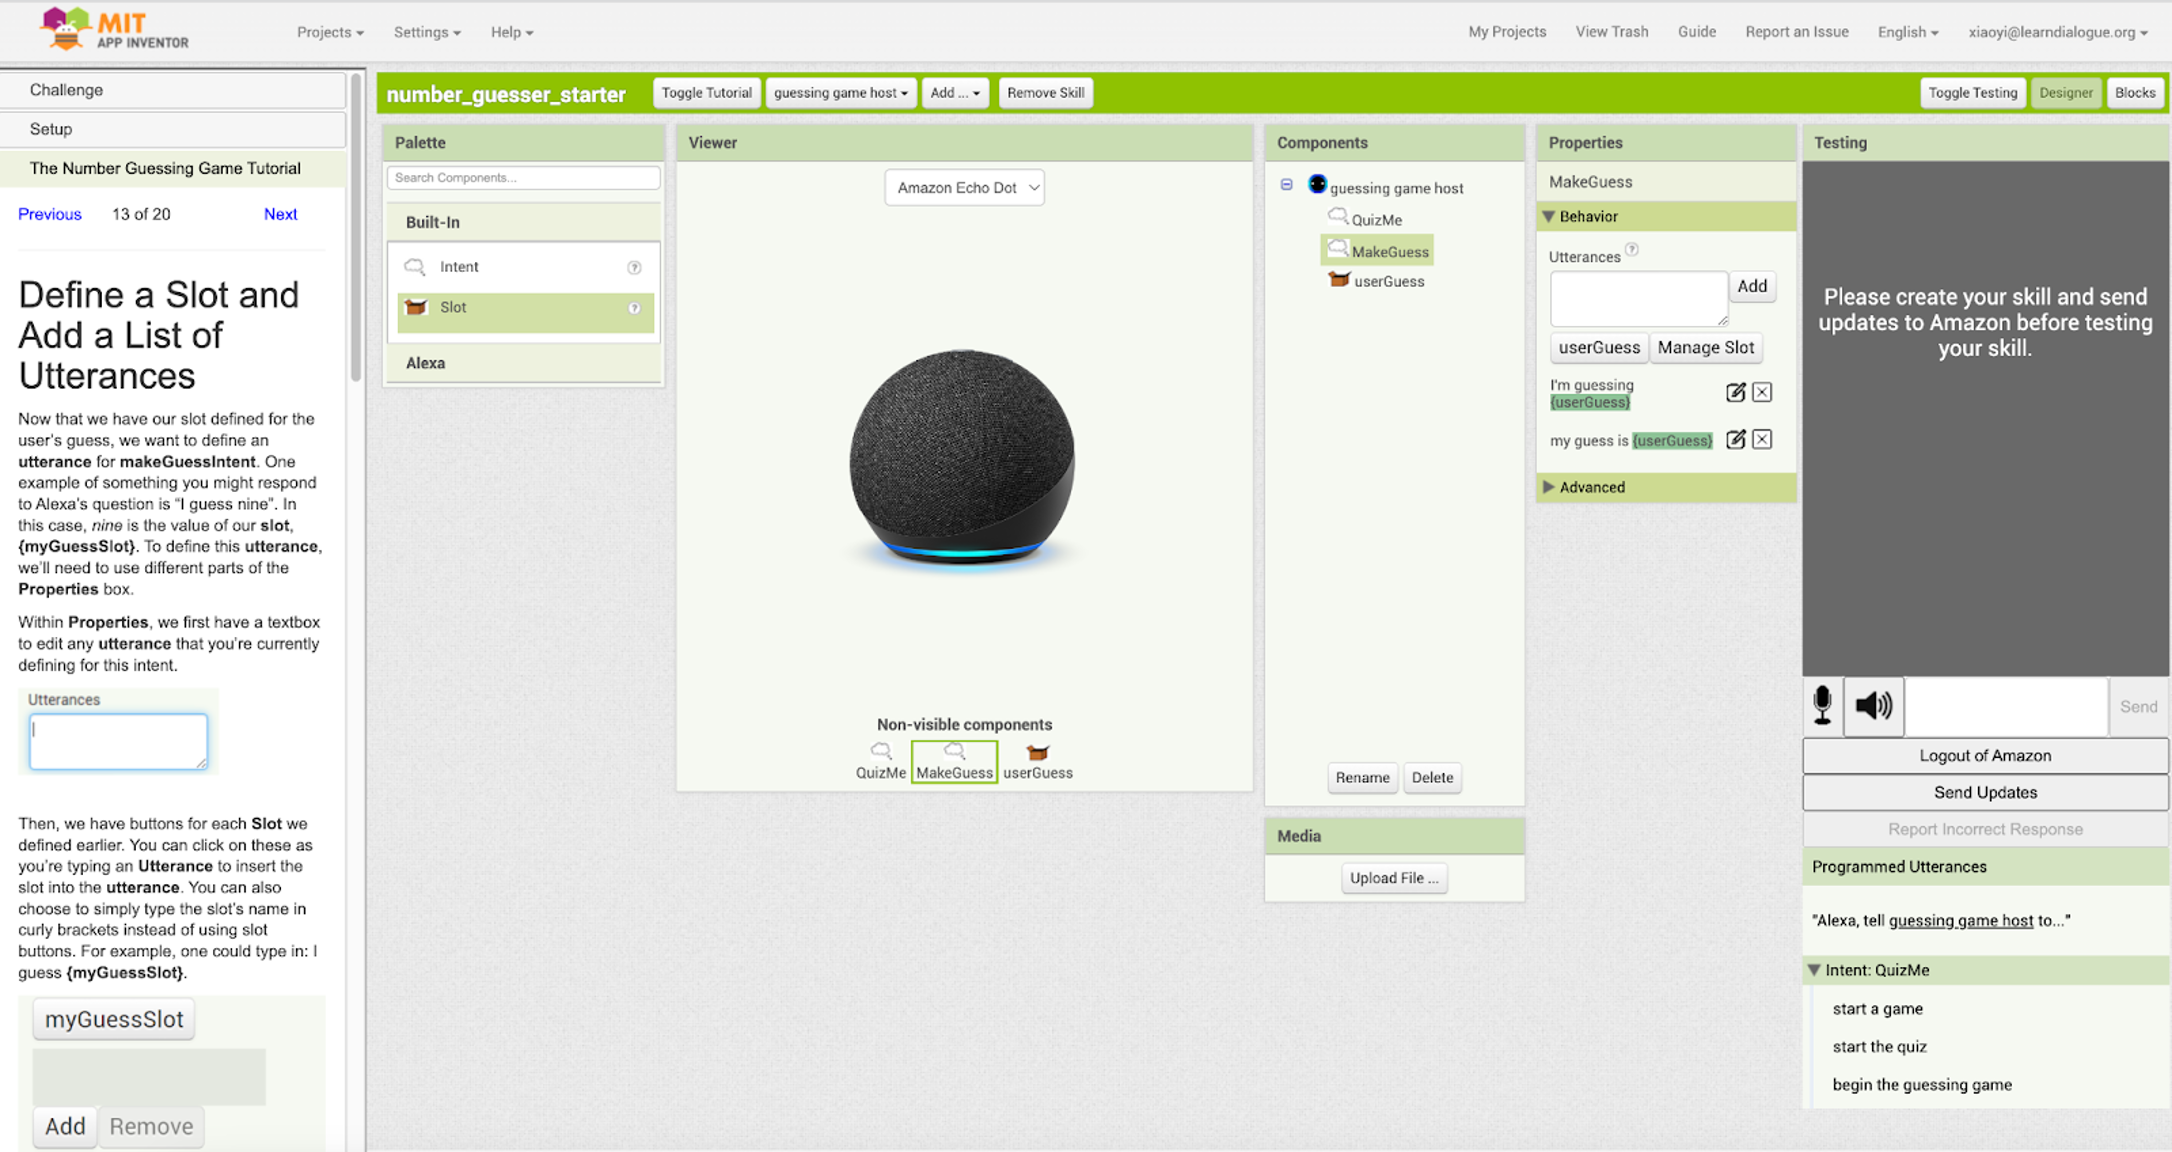Click the microphone icon in Testing panel
This screenshot has width=2172, height=1152.
(x=1822, y=706)
